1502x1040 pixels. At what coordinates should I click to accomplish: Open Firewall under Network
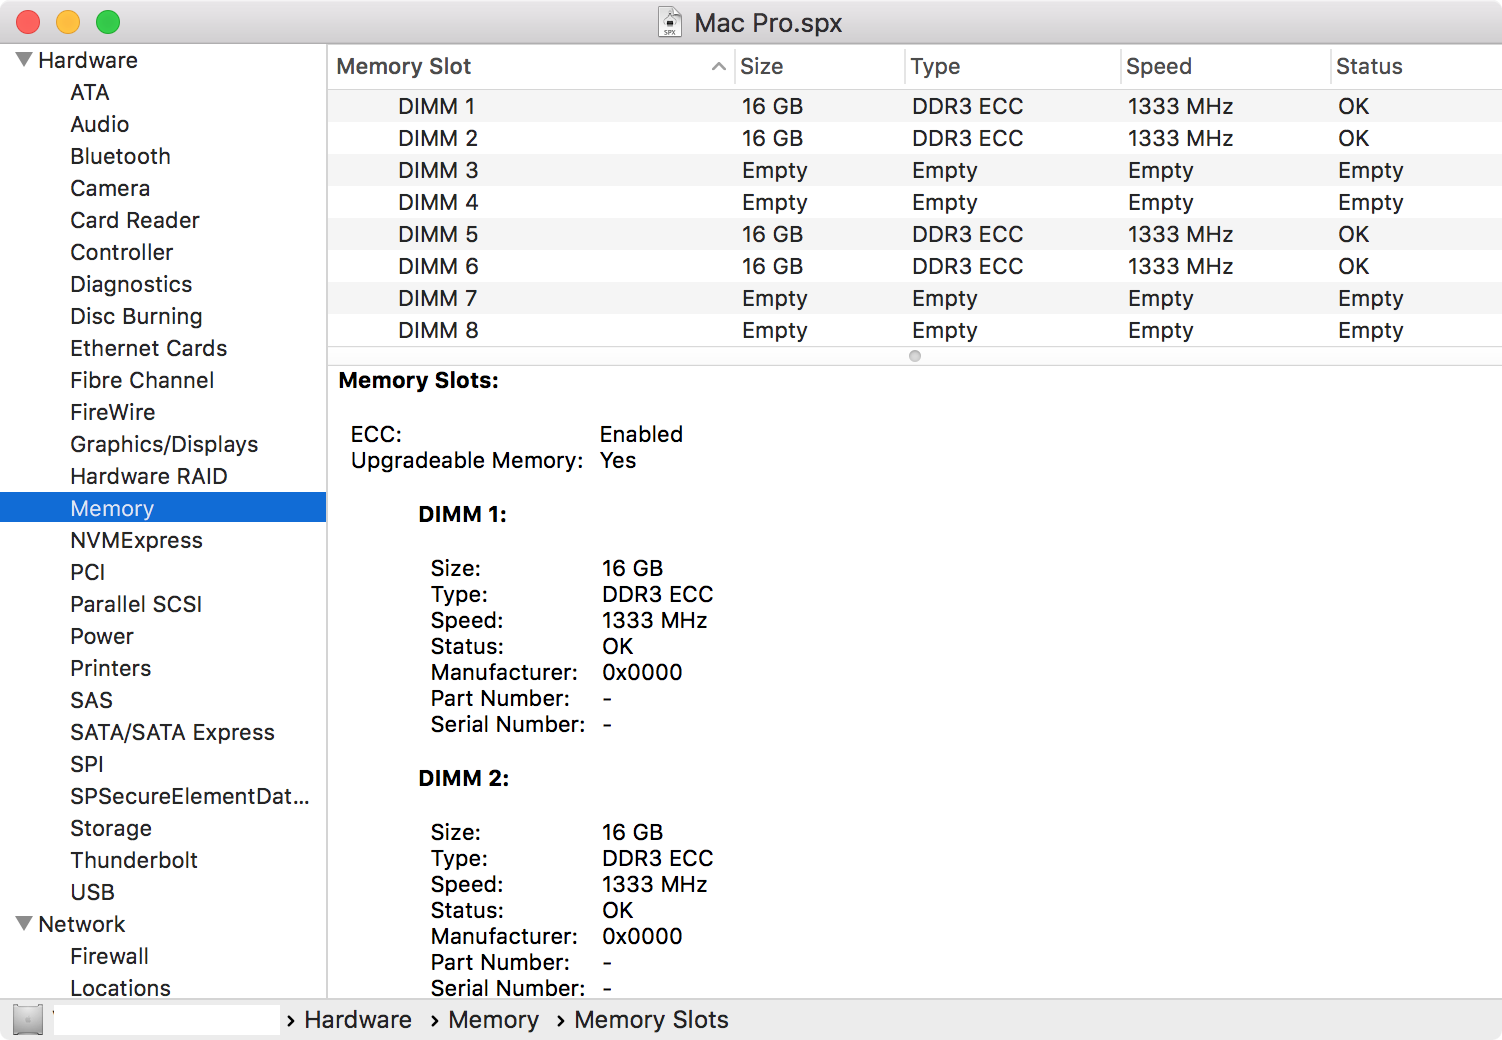click(109, 956)
